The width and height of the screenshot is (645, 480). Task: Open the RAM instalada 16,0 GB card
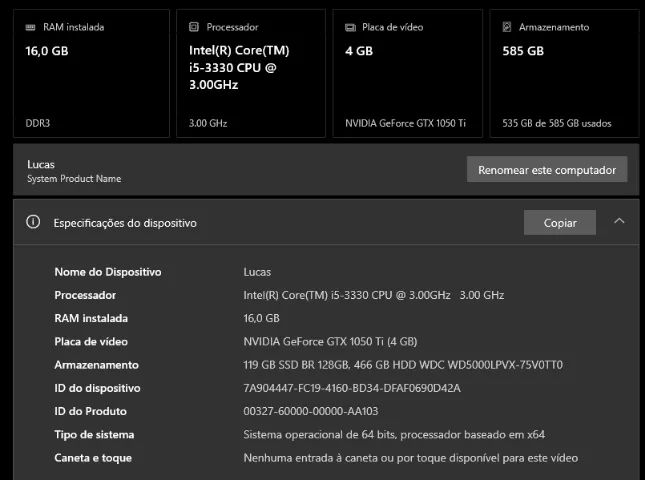[91, 74]
